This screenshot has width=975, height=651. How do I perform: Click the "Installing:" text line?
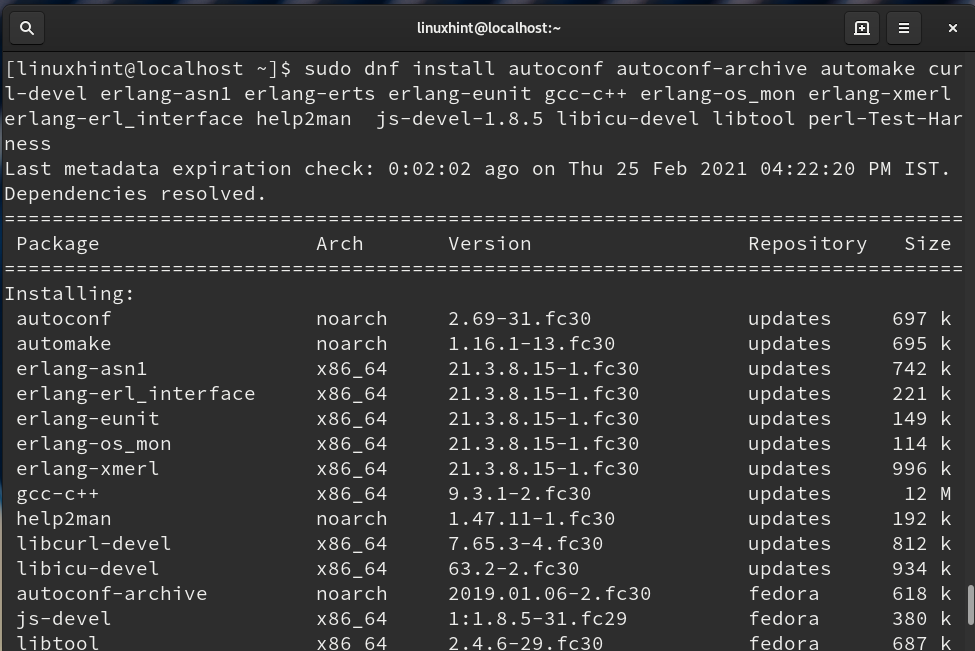70,293
